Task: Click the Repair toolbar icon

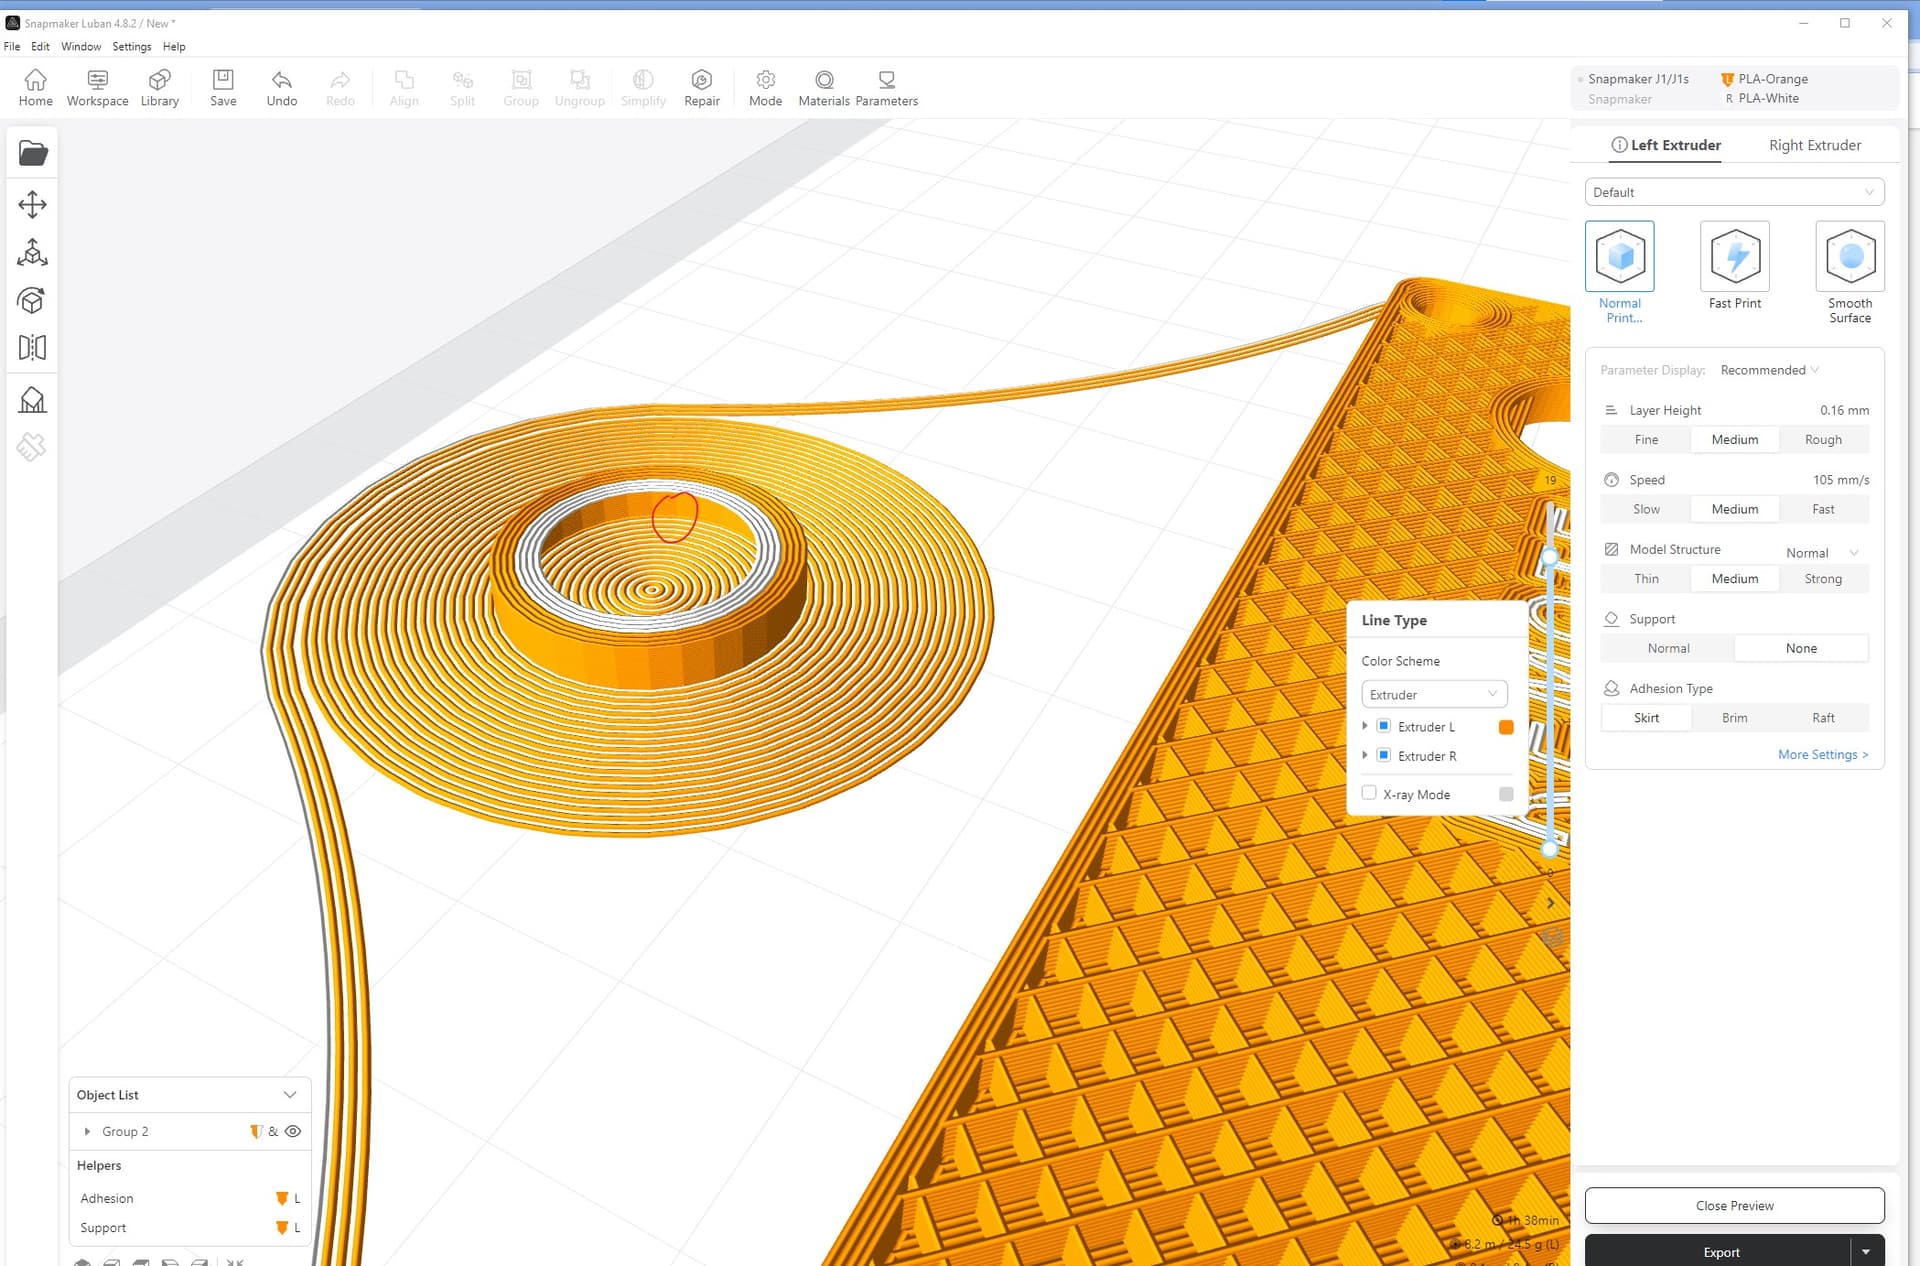Action: tap(701, 88)
